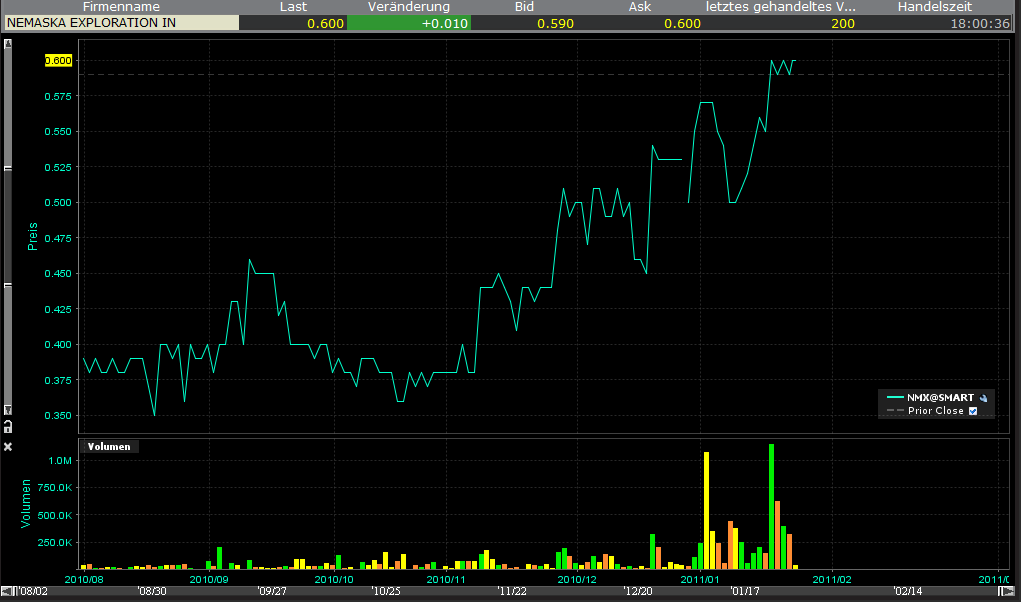Click the Firmenname column header
Screen dimensions: 1021x602
[121, 7]
